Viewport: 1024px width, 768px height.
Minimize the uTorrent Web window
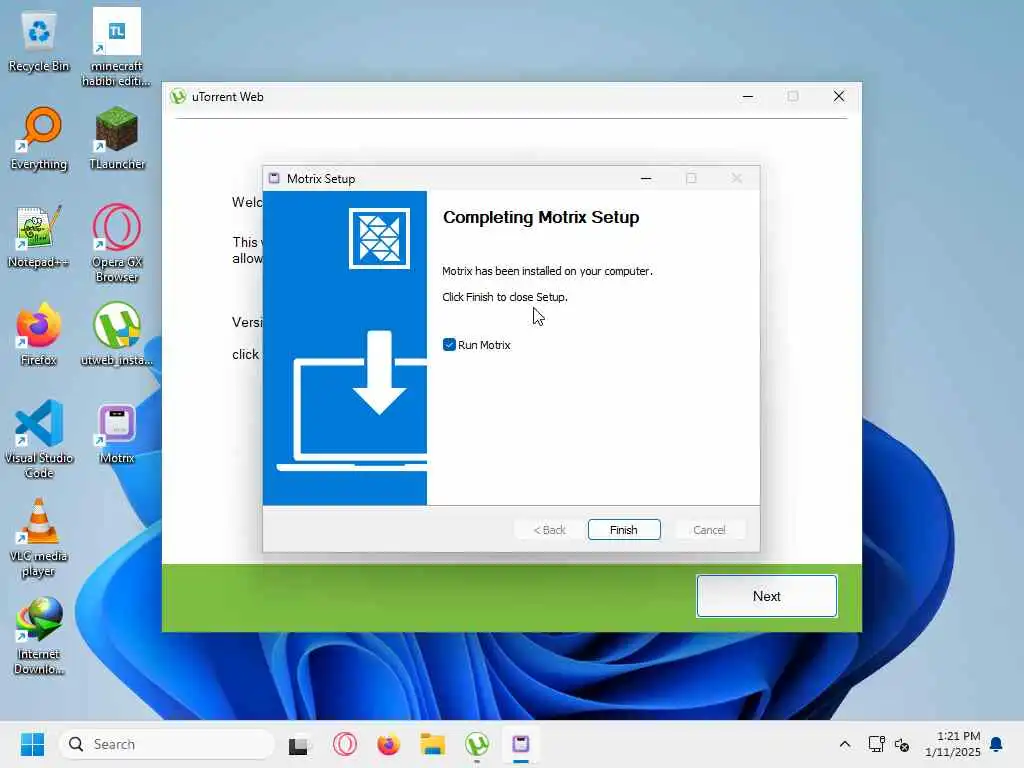point(748,97)
